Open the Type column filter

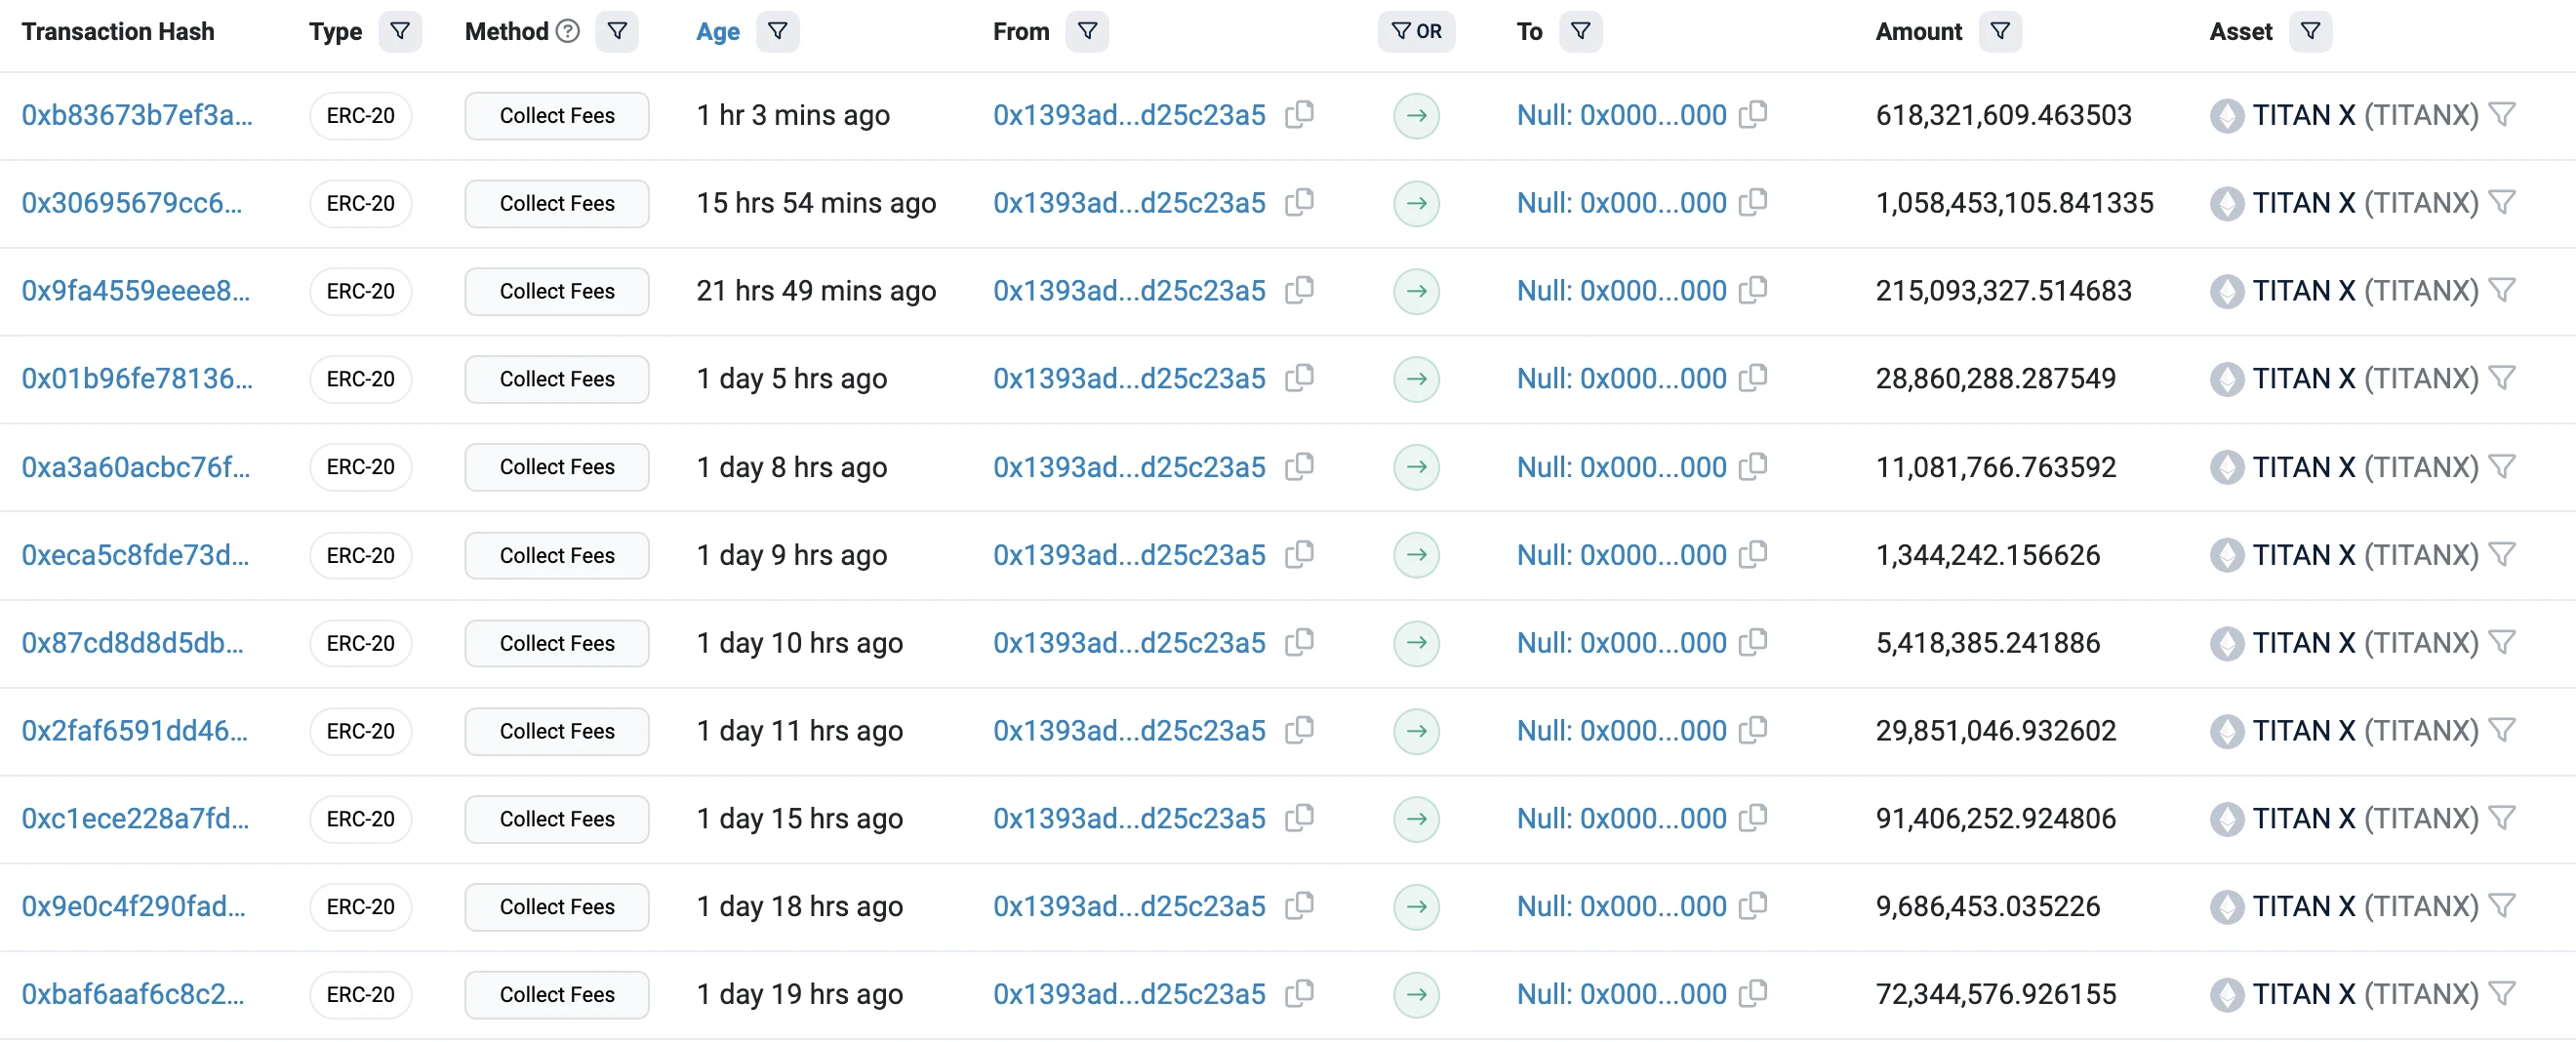pyautogui.click(x=400, y=31)
